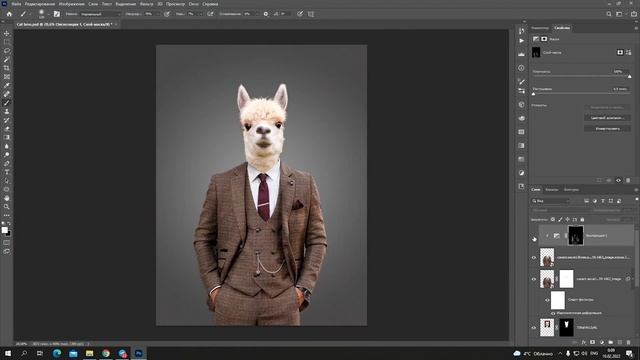Click the Home icon in options bar

(x=9, y=14)
